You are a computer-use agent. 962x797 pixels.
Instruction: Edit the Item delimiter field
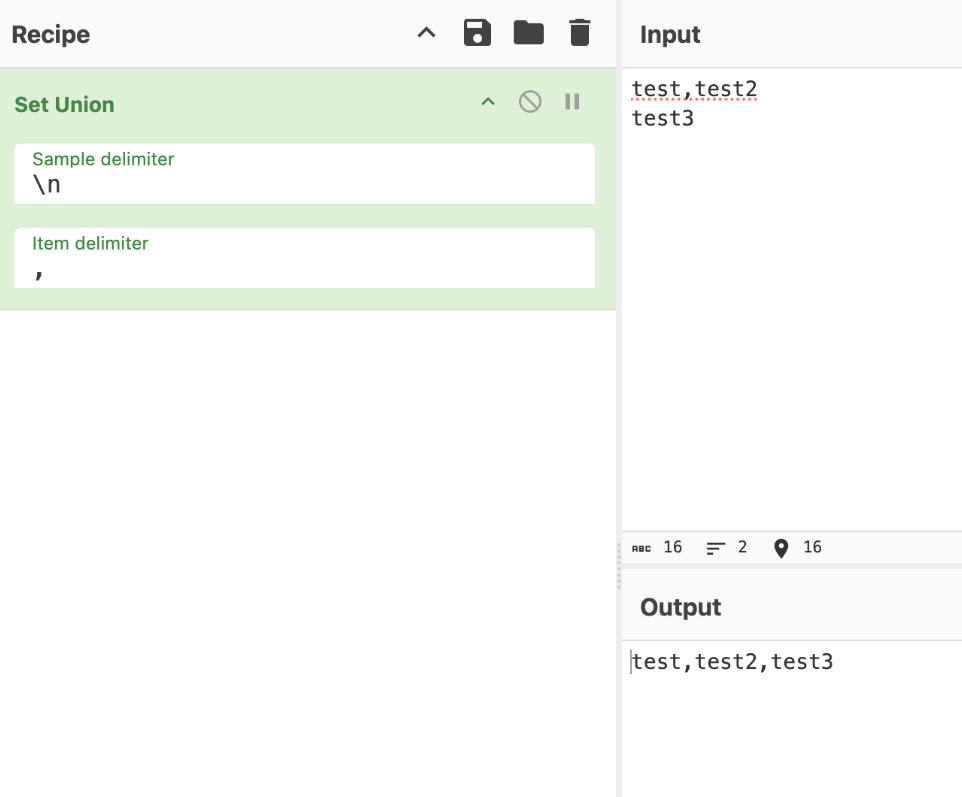click(x=304, y=258)
